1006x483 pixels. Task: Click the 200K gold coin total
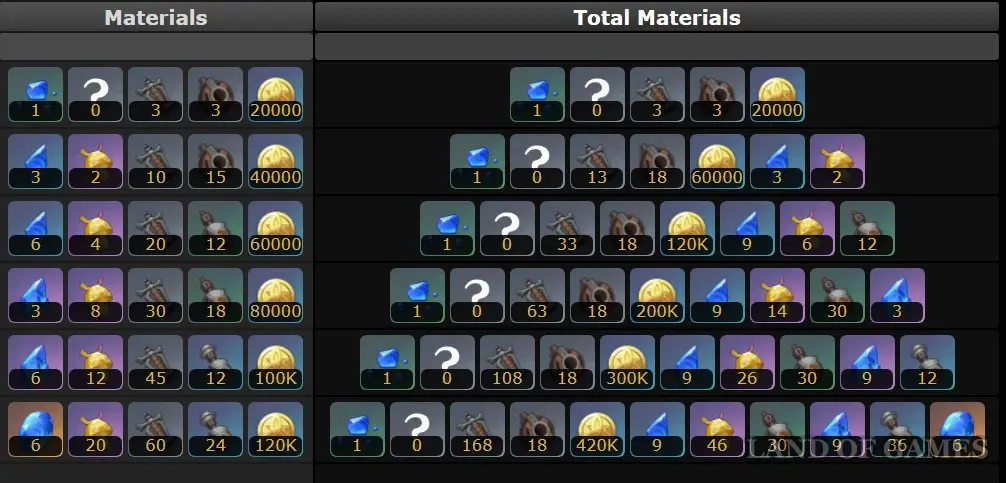pyautogui.click(x=658, y=295)
